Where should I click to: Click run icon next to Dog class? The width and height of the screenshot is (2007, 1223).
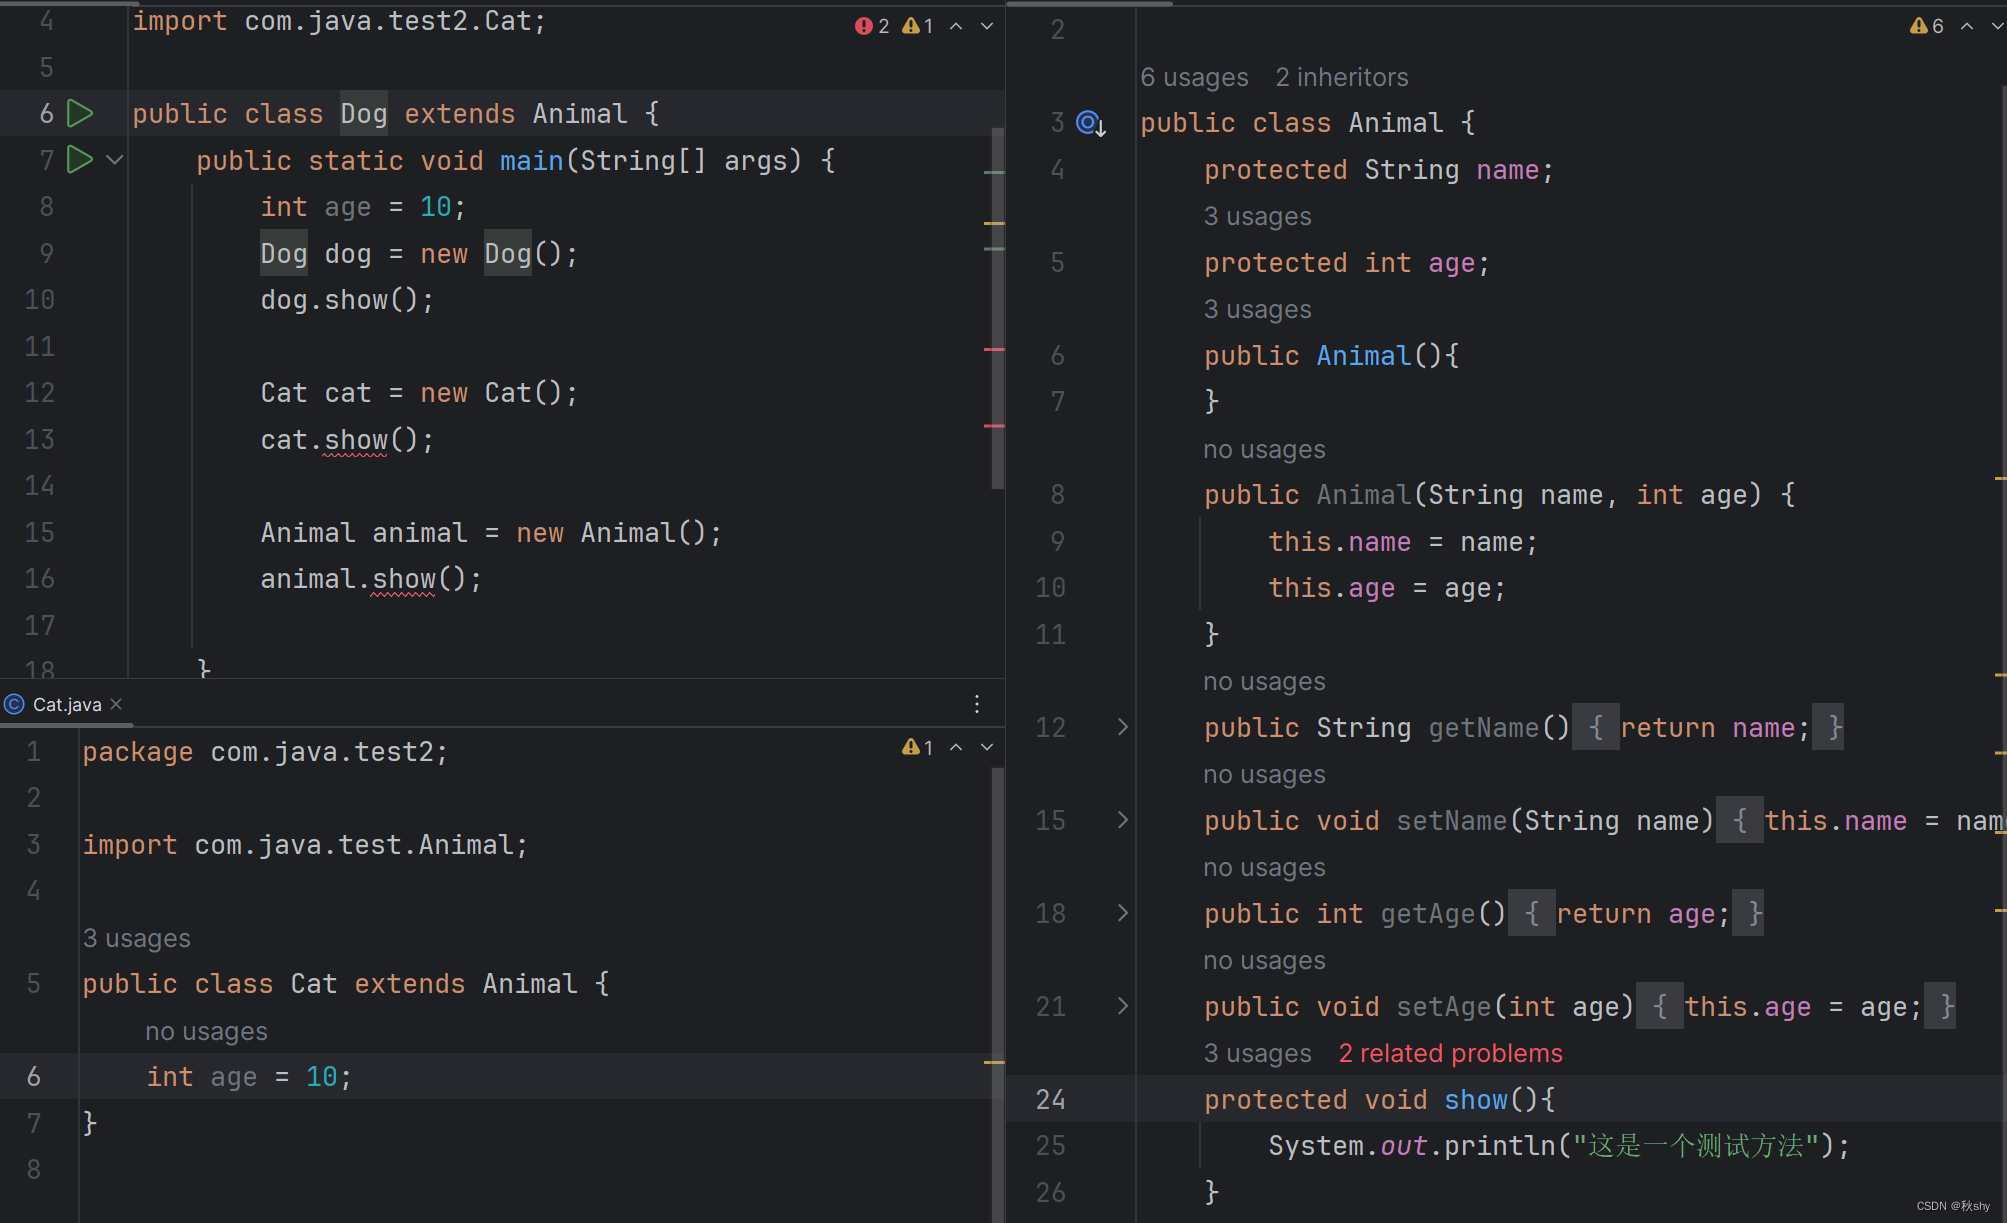coord(80,114)
